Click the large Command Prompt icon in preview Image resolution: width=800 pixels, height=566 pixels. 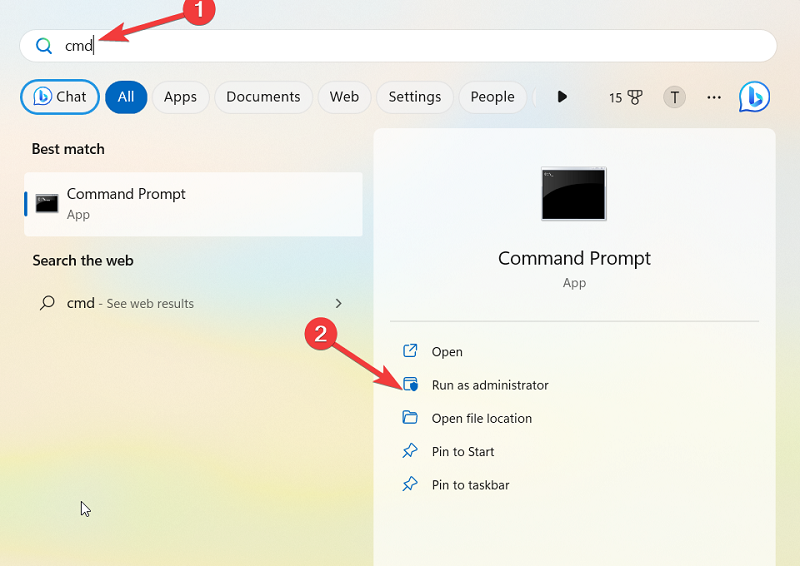coord(573,194)
